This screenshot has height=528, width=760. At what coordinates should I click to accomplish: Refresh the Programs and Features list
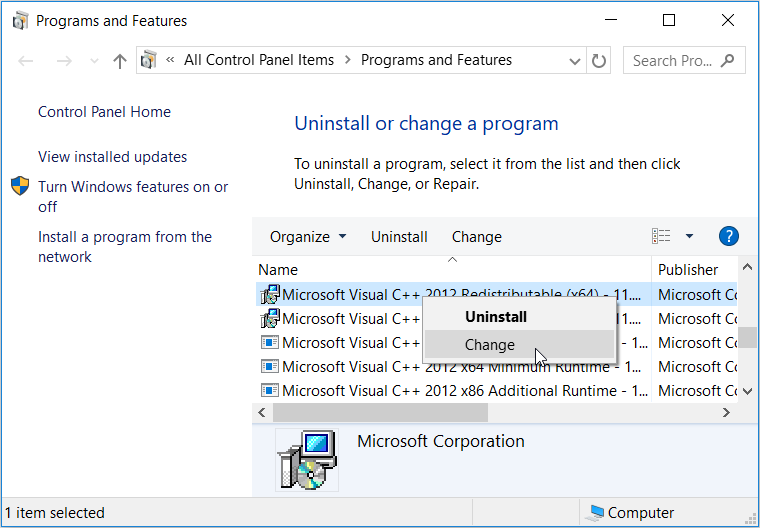(599, 61)
